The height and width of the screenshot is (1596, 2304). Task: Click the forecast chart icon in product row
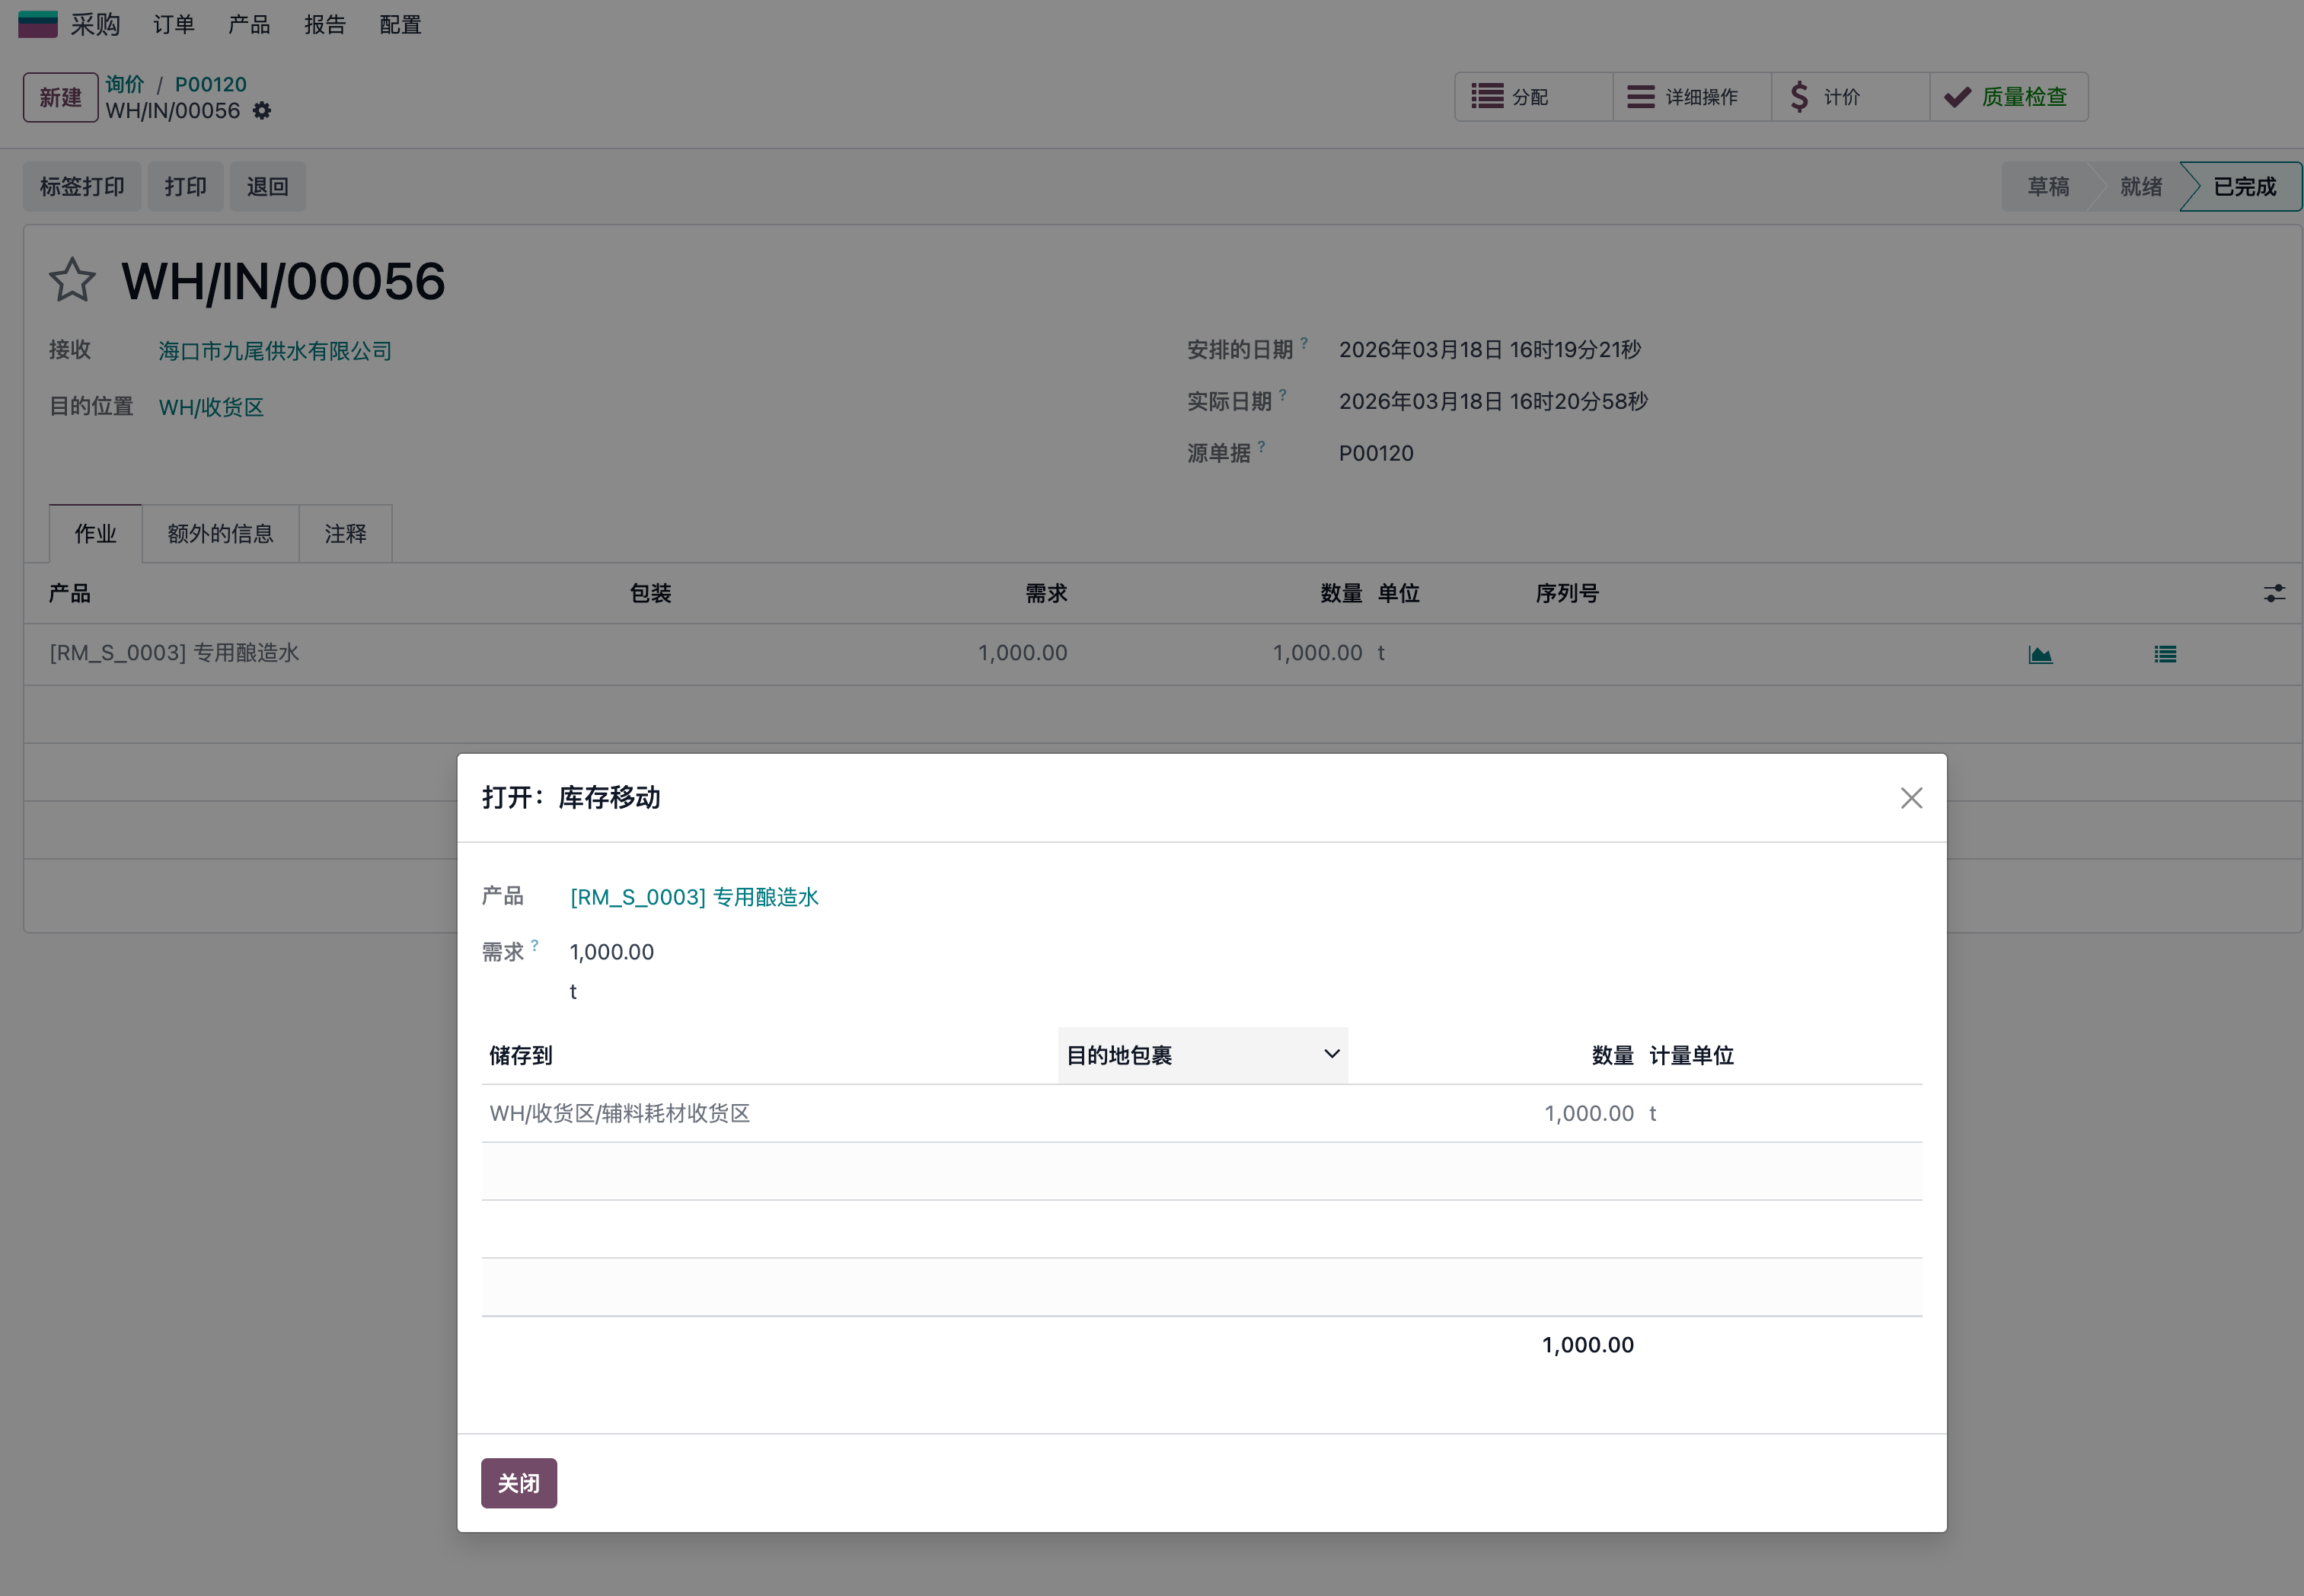(x=2040, y=654)
